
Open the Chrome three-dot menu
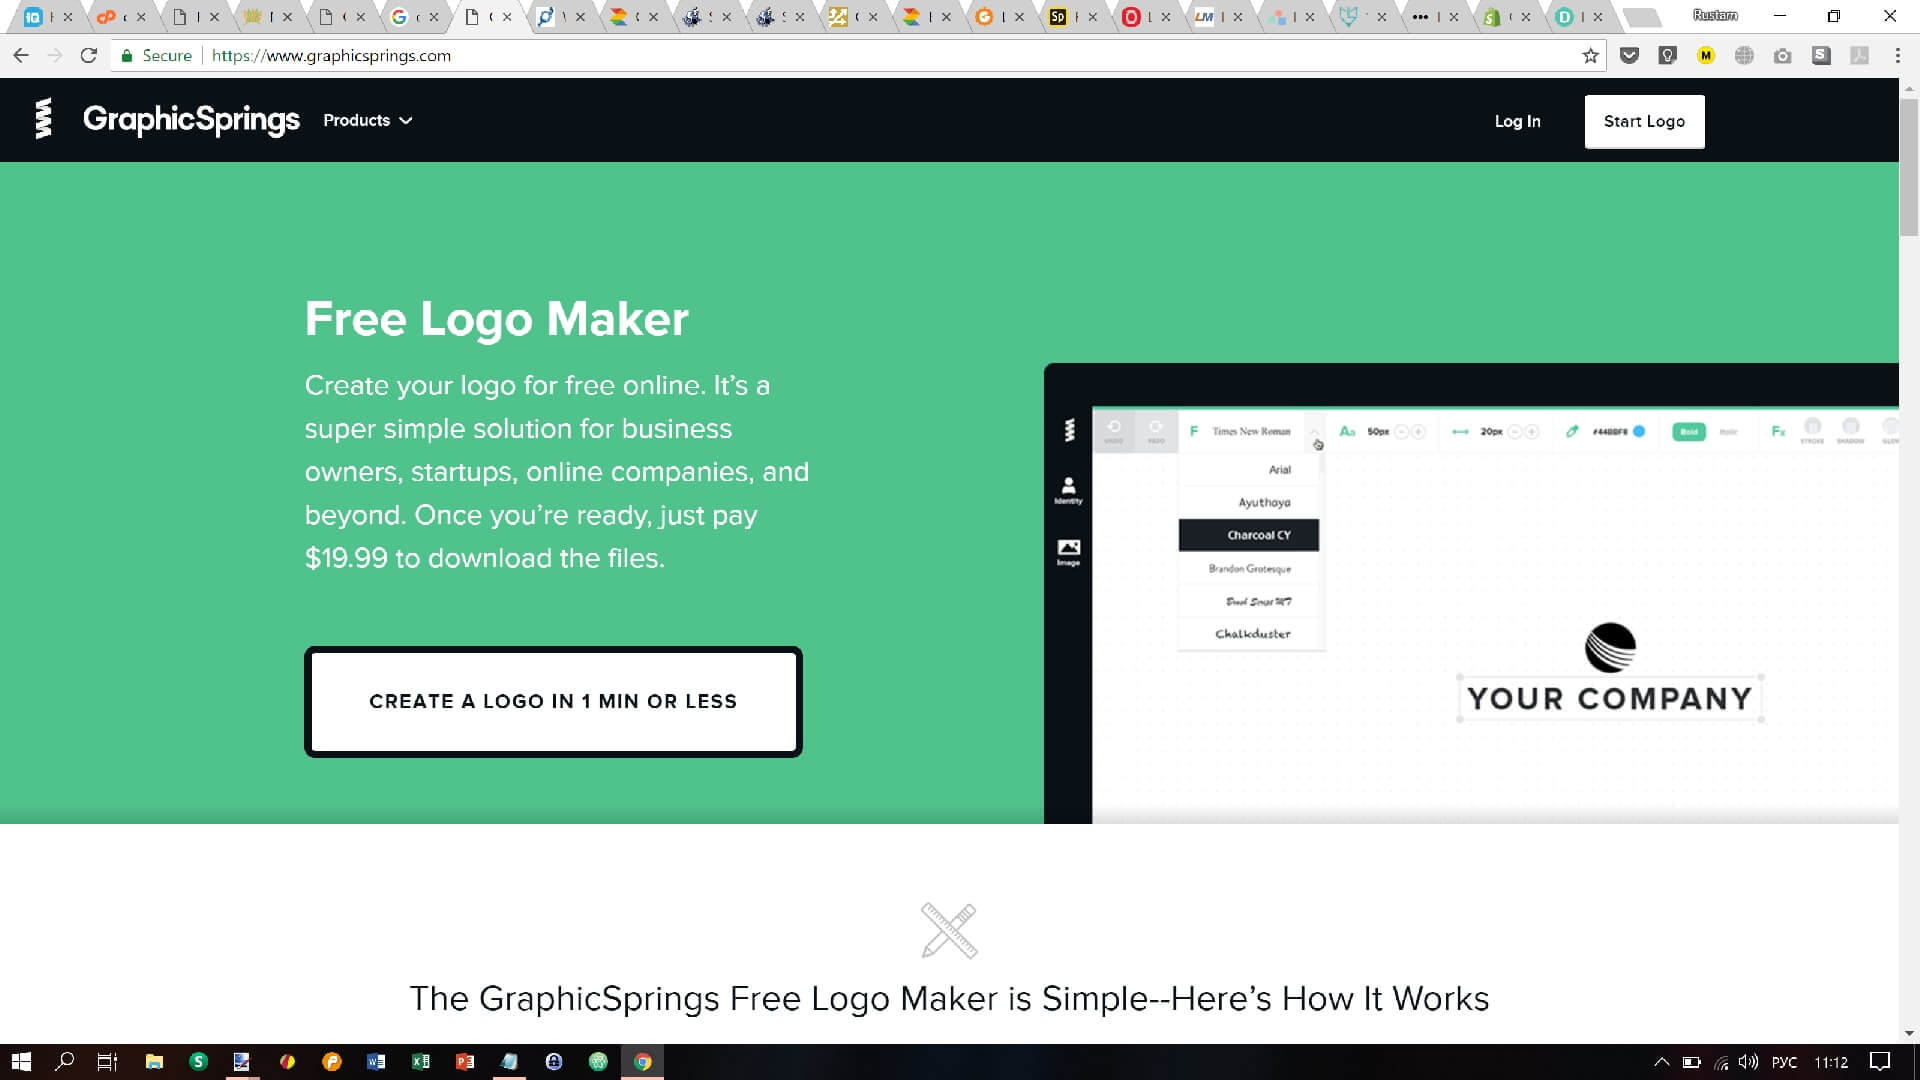[x=1897, y=56]
